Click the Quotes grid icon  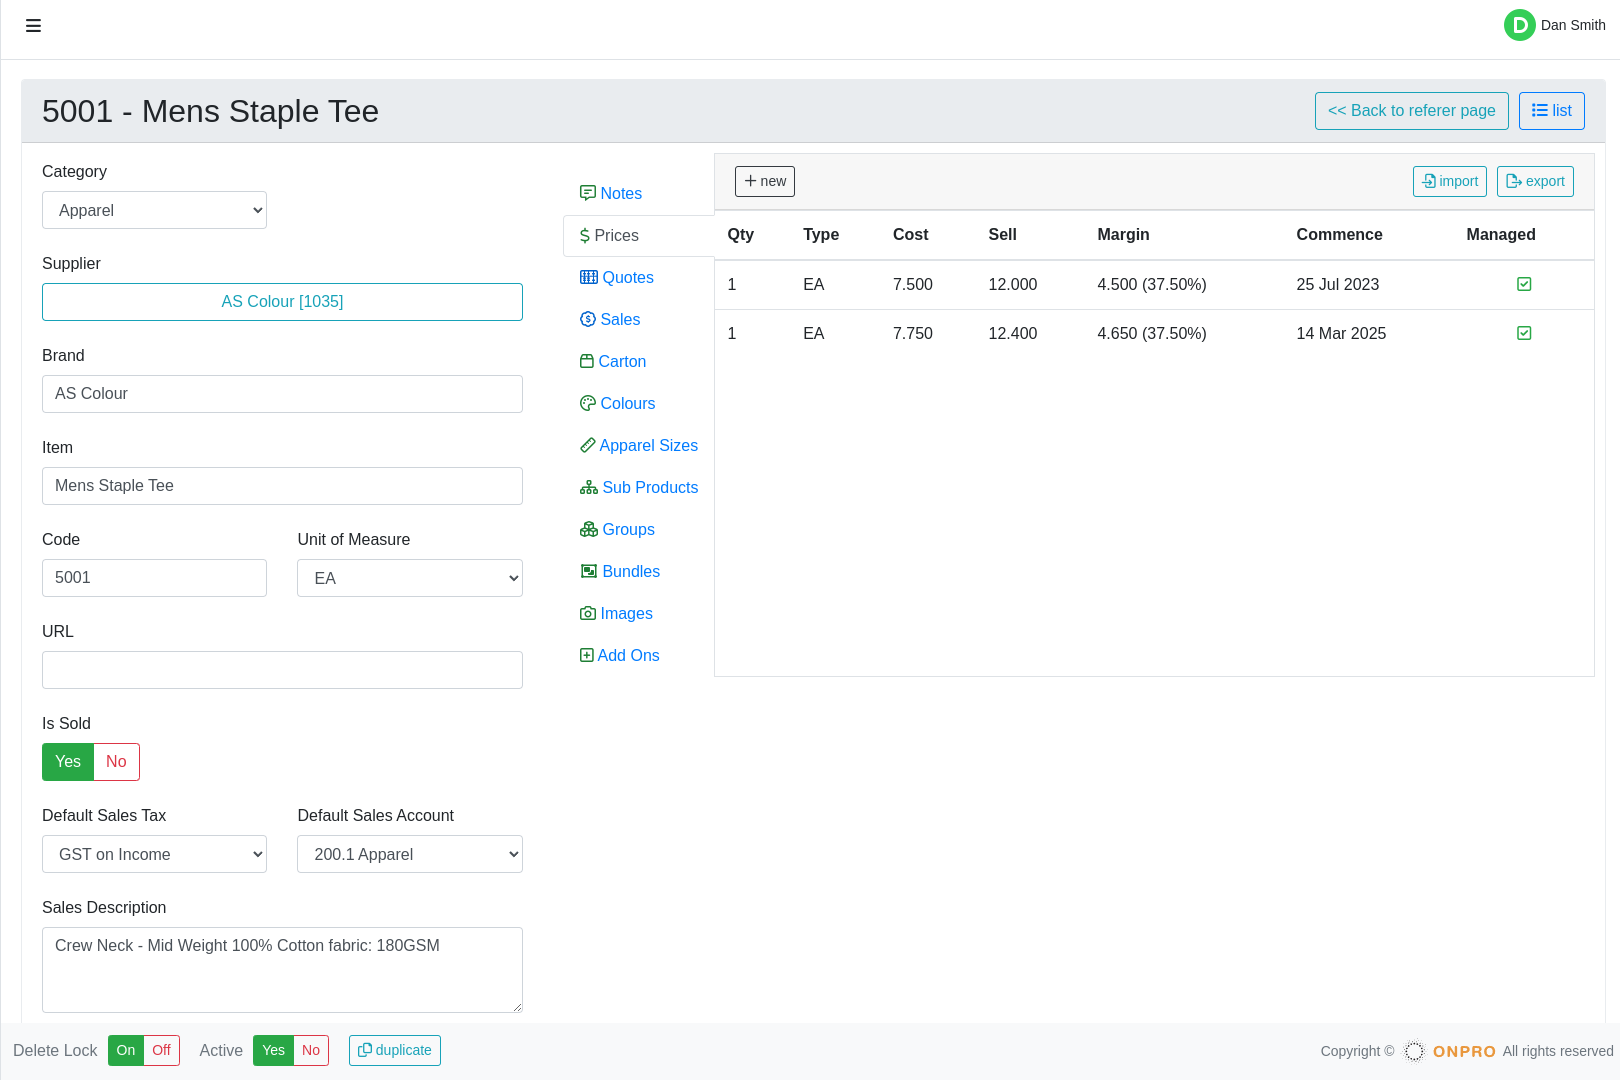pos(589,277)
